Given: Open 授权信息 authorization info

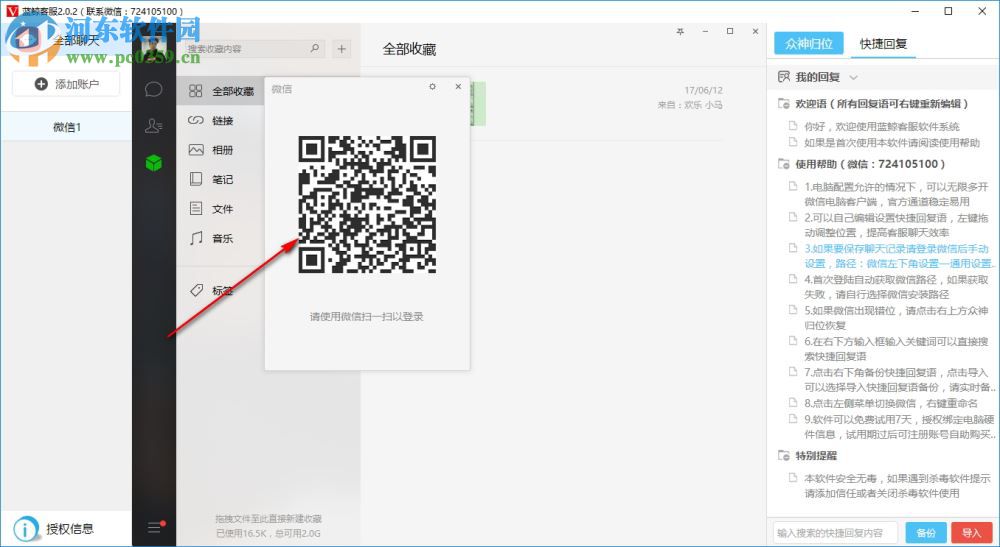Looking at the screenshot, I should tap(54, 529).
